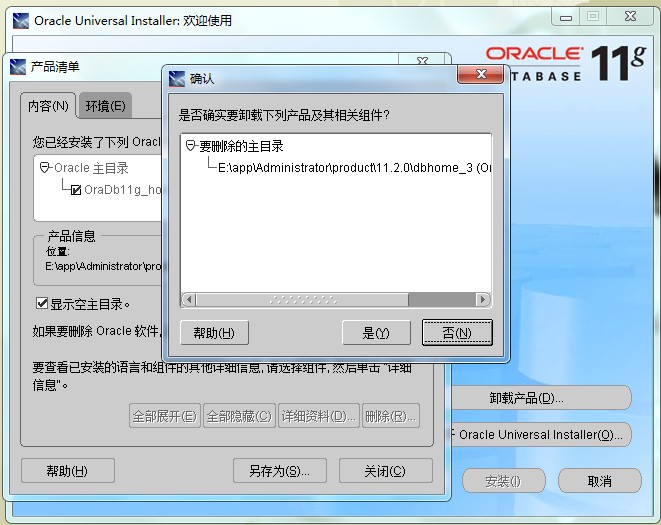Screen dimensions: 661x525
Task: Uncheck the 显示空主目录 checkbox
Action: click(42, 303)
